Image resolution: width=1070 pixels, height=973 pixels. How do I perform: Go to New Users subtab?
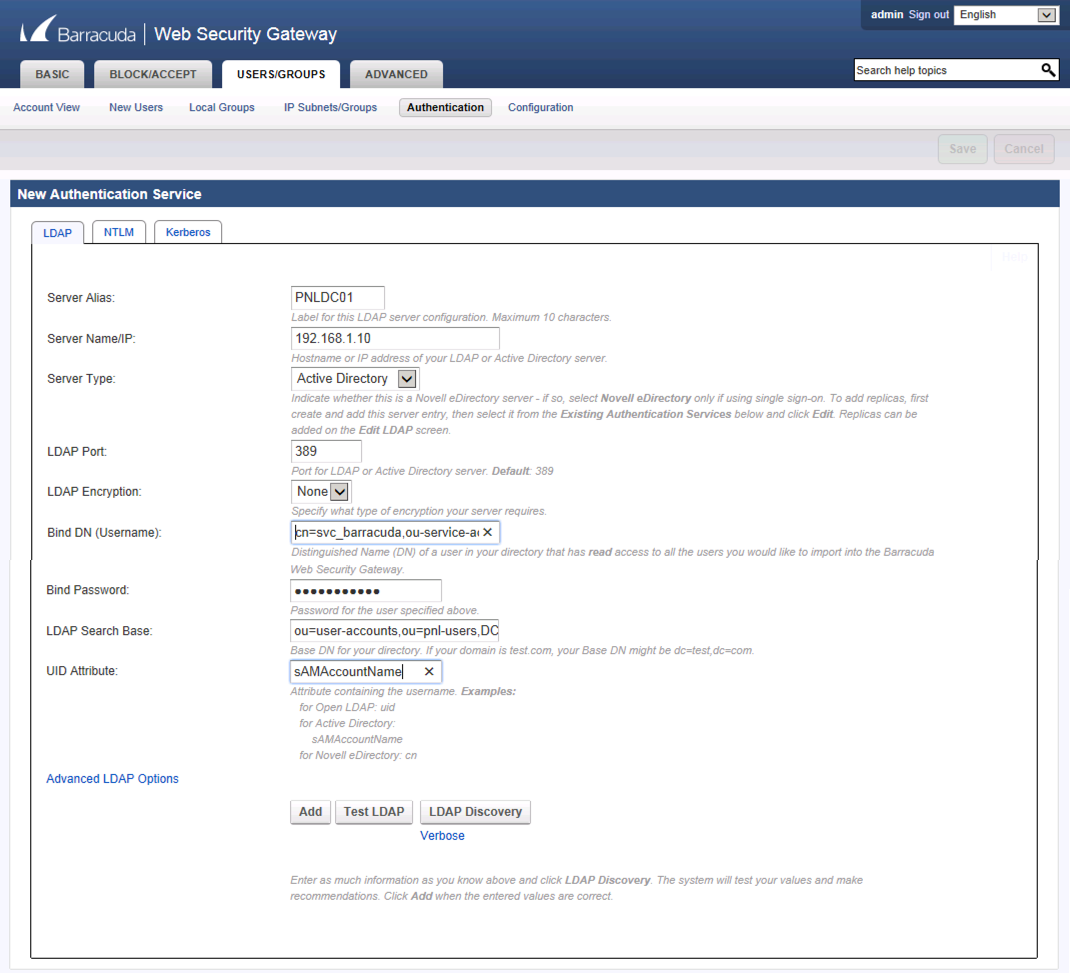click(x=136, y=107)
